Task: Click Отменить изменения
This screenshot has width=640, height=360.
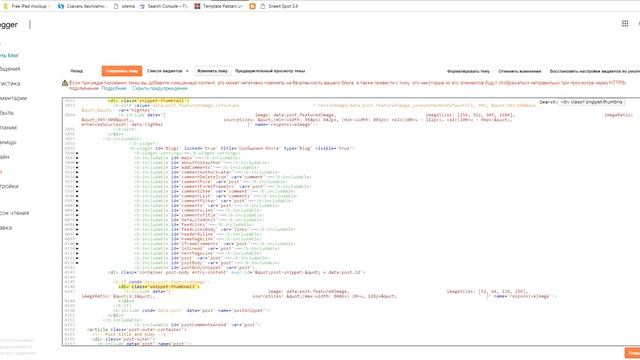Action: pos(520,71)
